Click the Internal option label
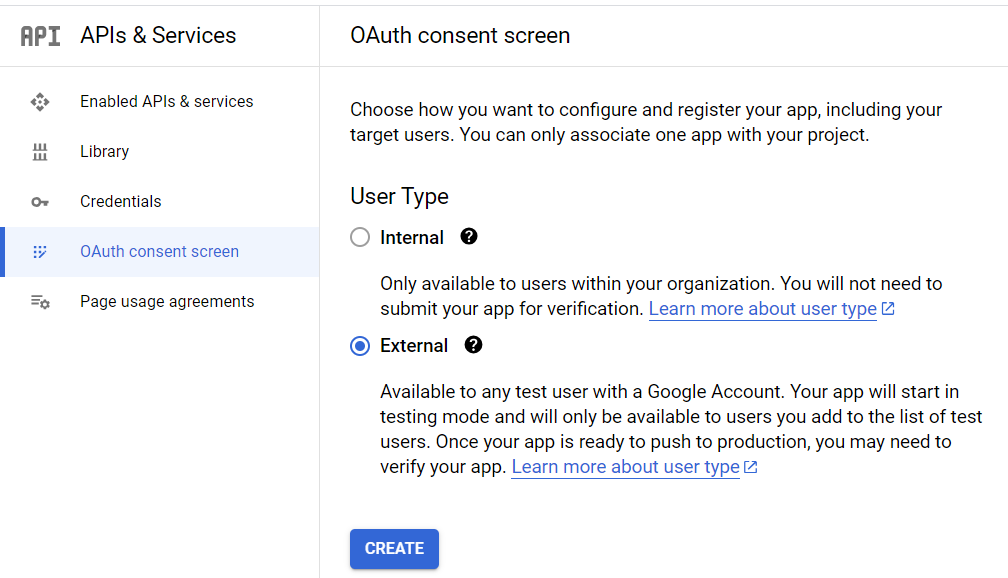 [412, 238]
